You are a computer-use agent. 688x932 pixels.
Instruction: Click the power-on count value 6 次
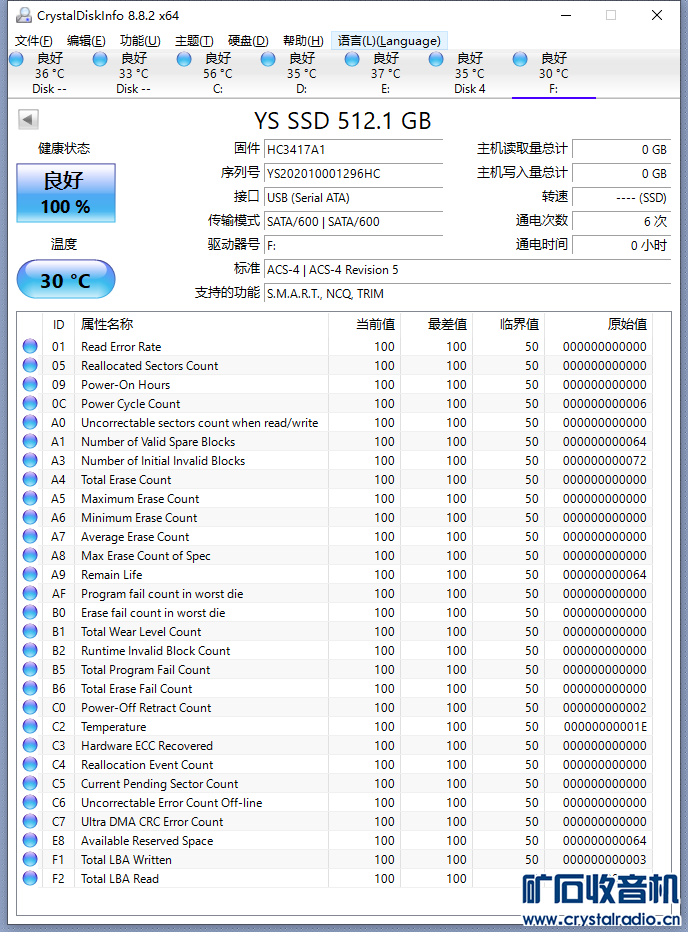(x=621, y=222)
